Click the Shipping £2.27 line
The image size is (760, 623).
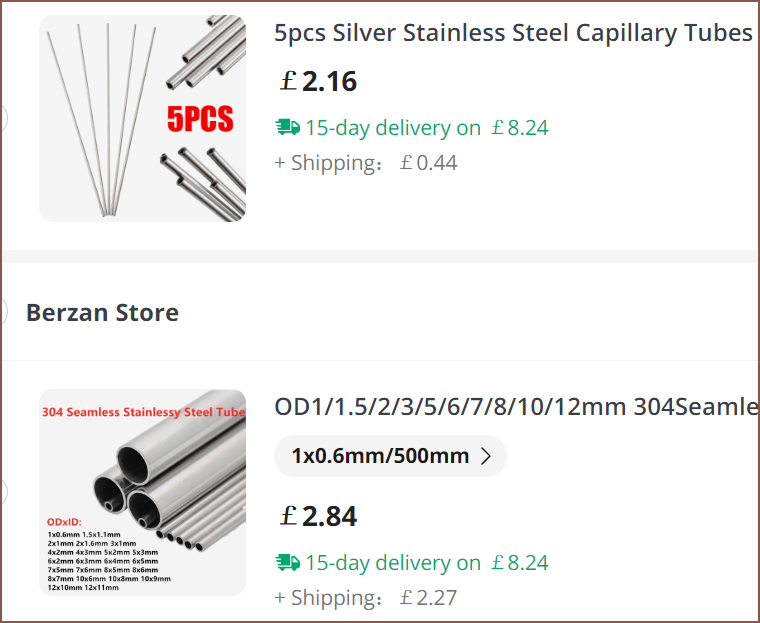[x=366, y=598]
